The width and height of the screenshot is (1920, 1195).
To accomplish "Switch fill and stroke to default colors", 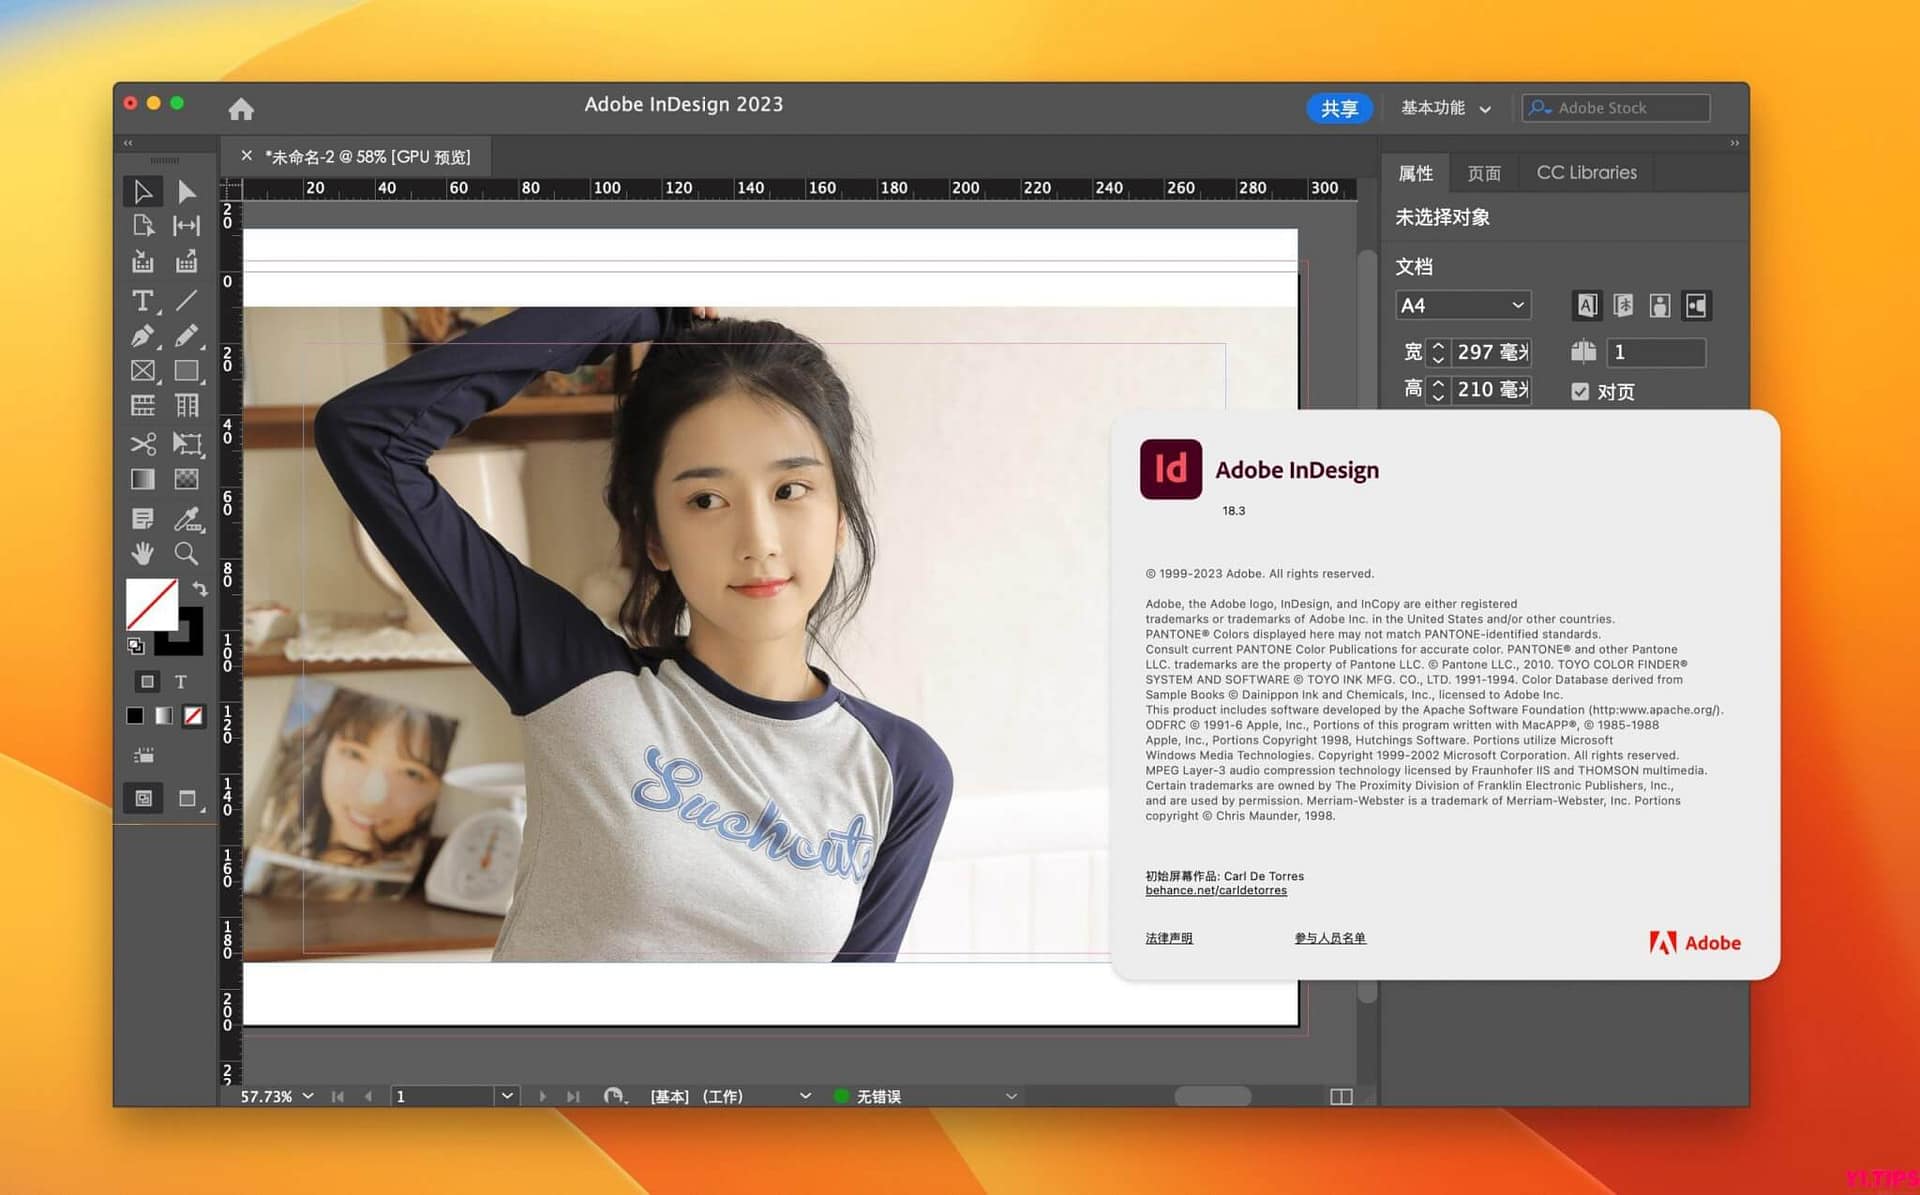I will tap(136, 646).
